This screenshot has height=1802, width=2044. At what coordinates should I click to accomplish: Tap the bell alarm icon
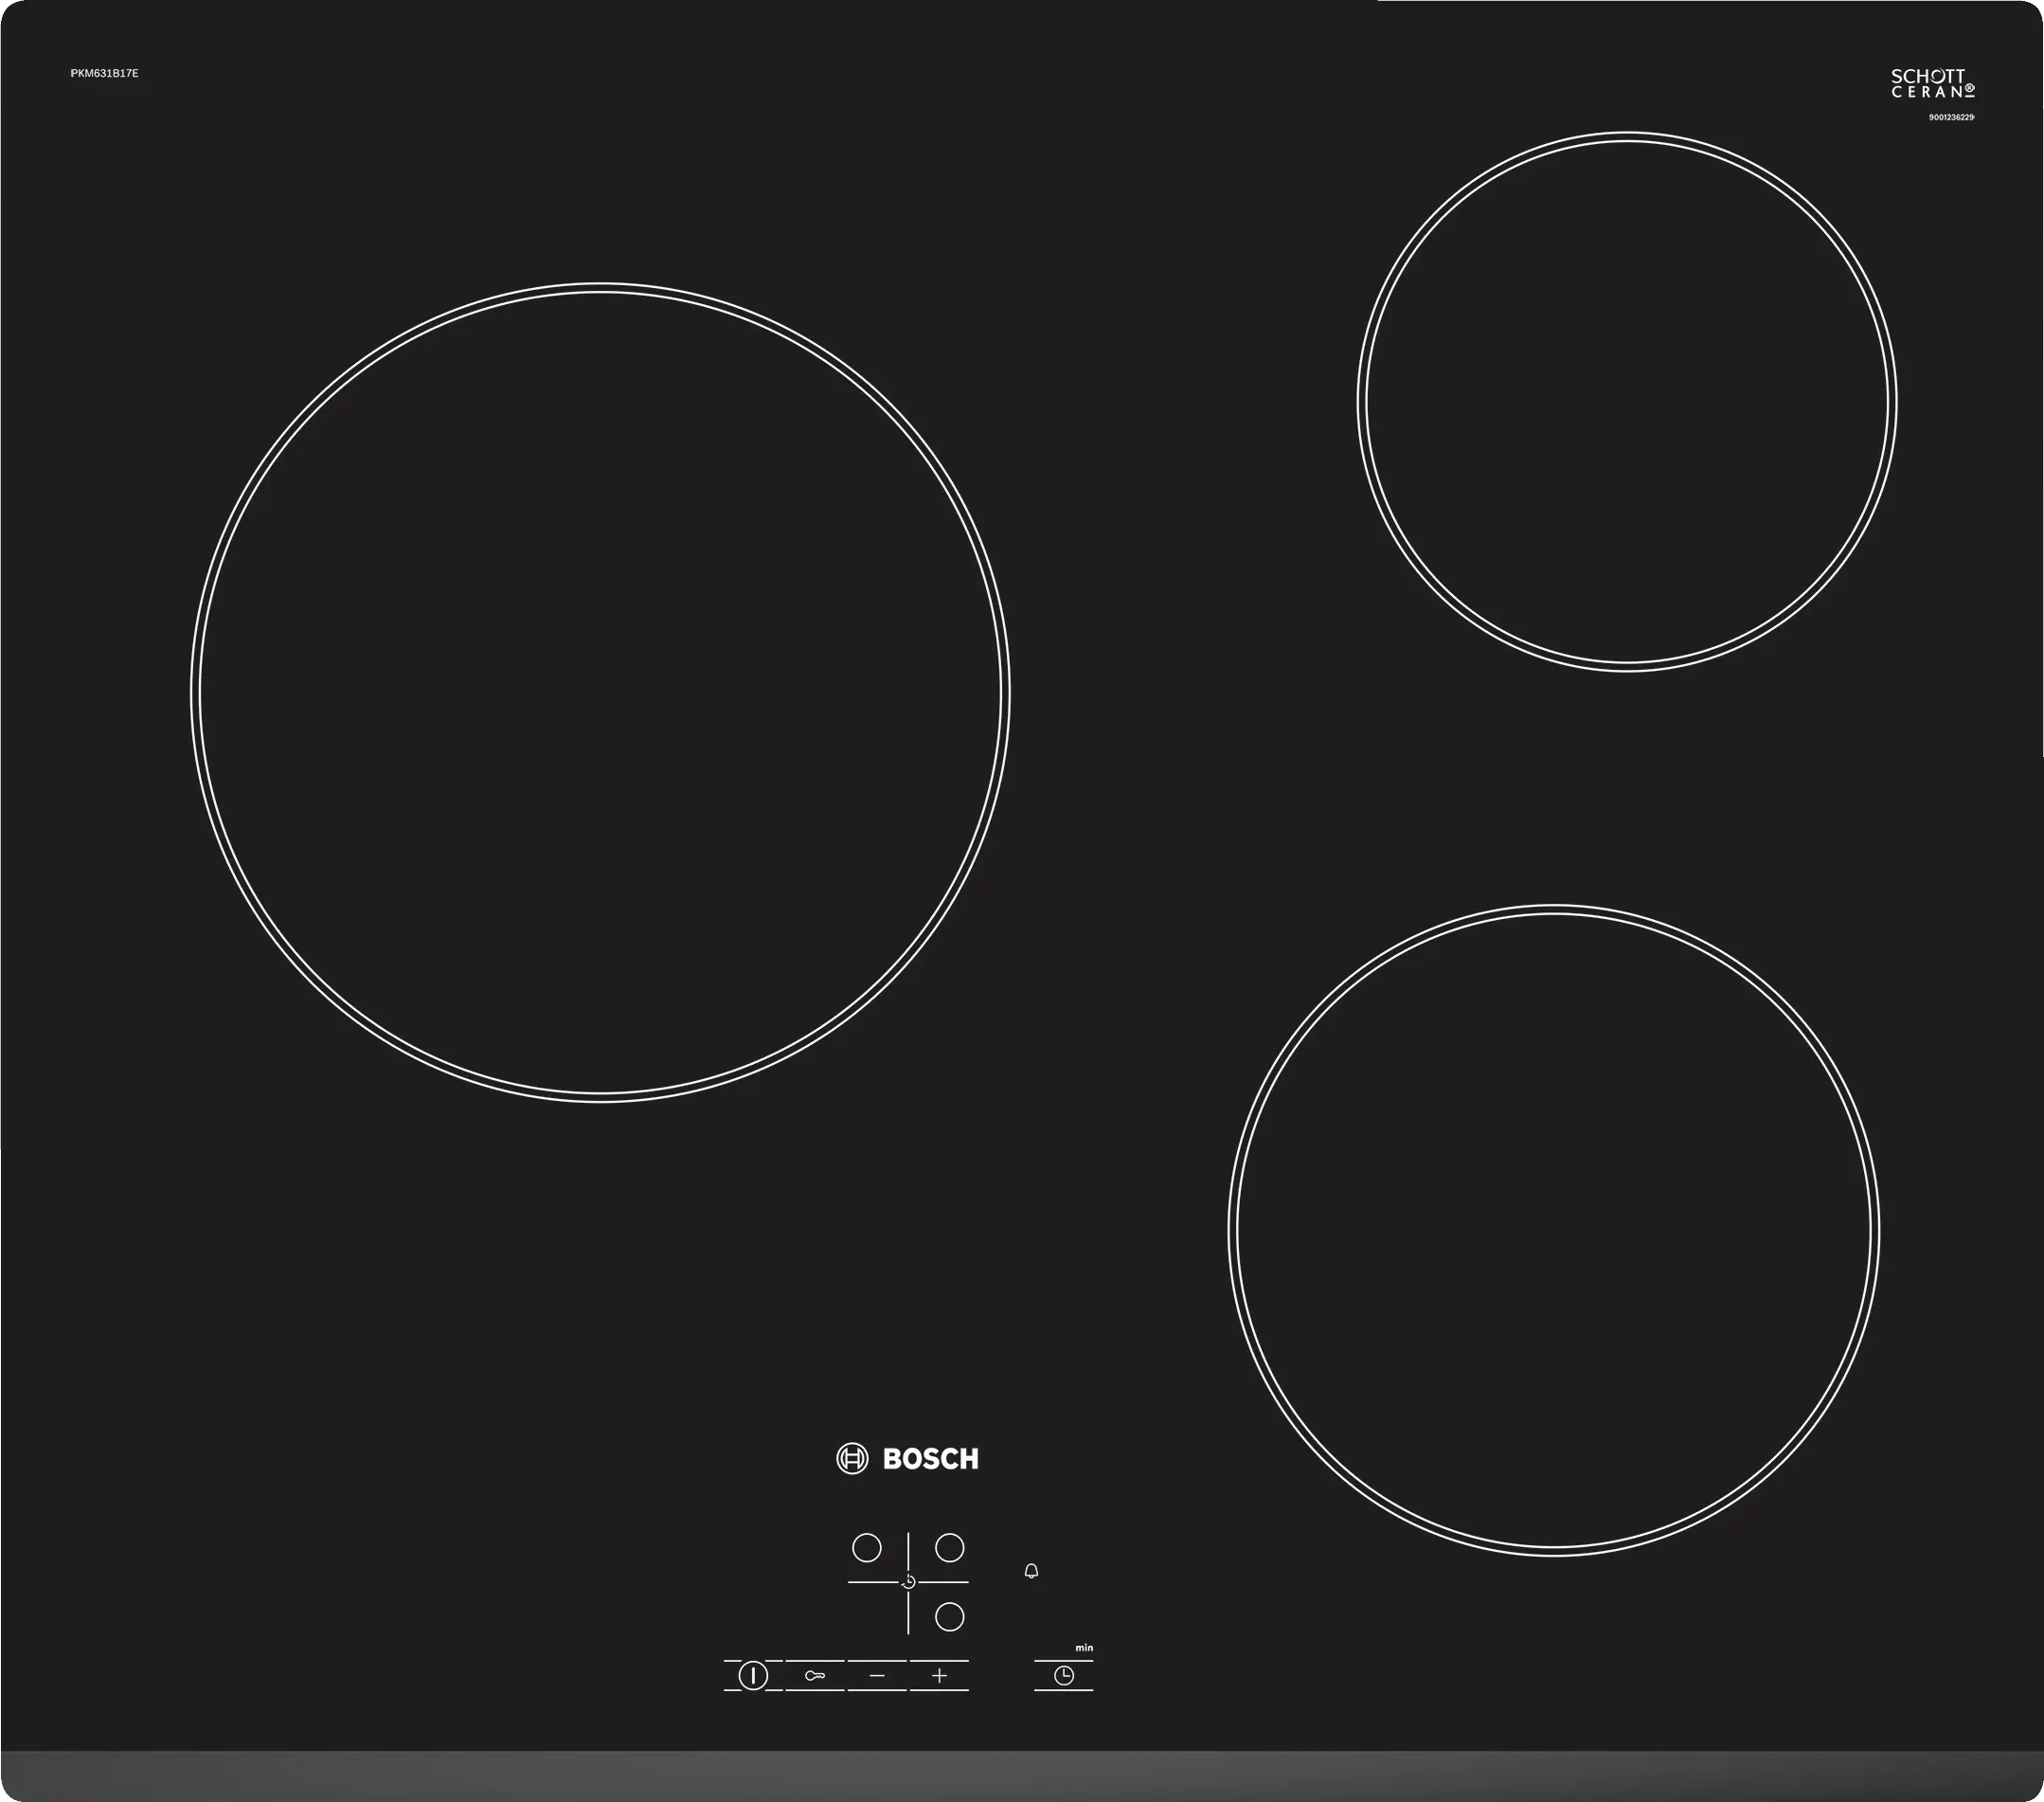coord(1031,1571)
